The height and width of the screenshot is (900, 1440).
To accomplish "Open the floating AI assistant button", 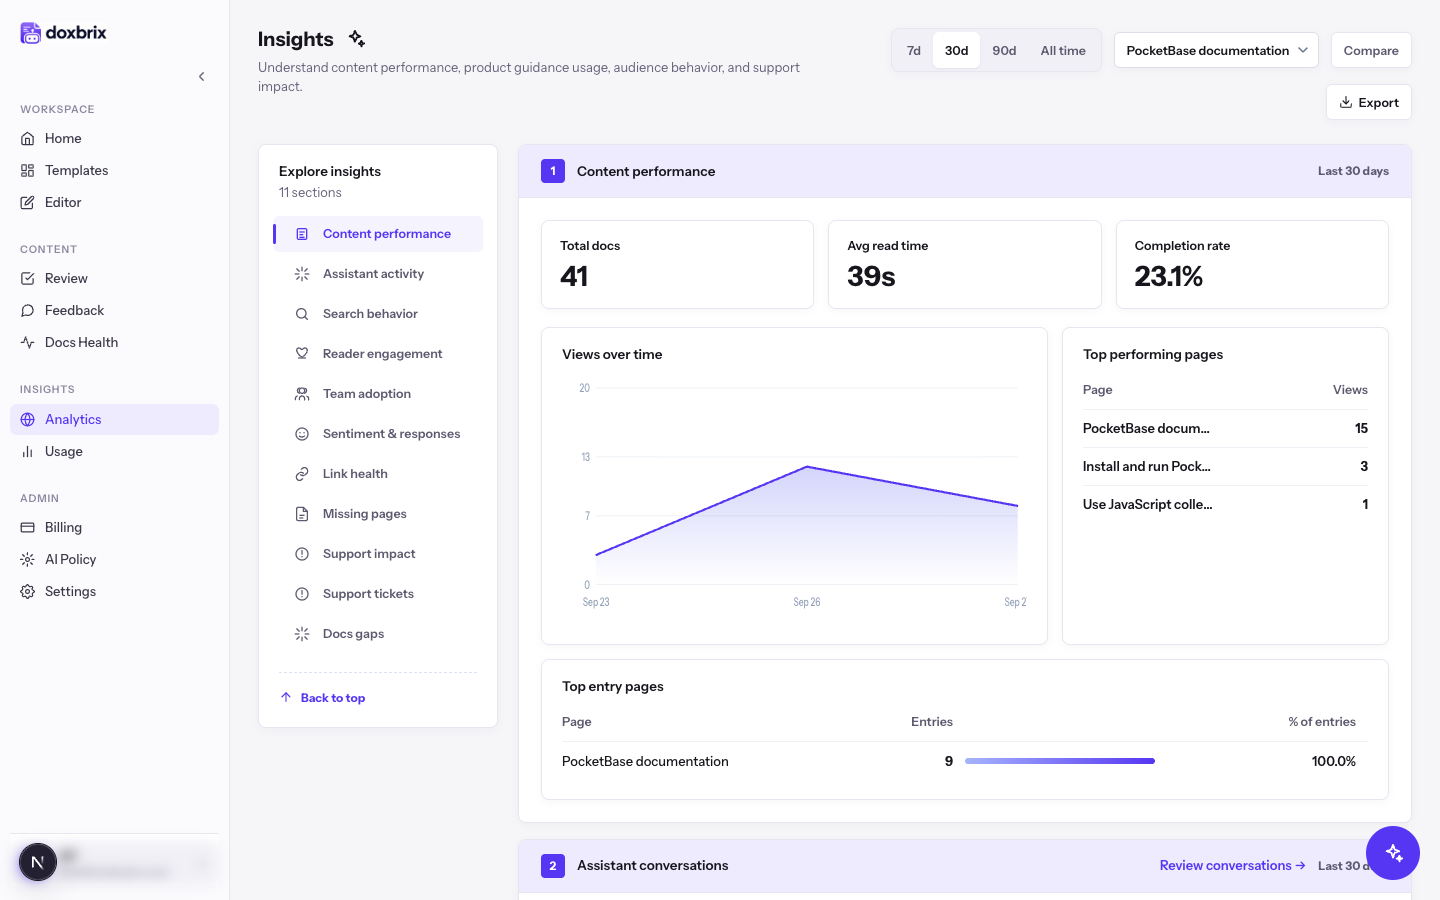I will pyautogui.click(x=1393, y=853).
